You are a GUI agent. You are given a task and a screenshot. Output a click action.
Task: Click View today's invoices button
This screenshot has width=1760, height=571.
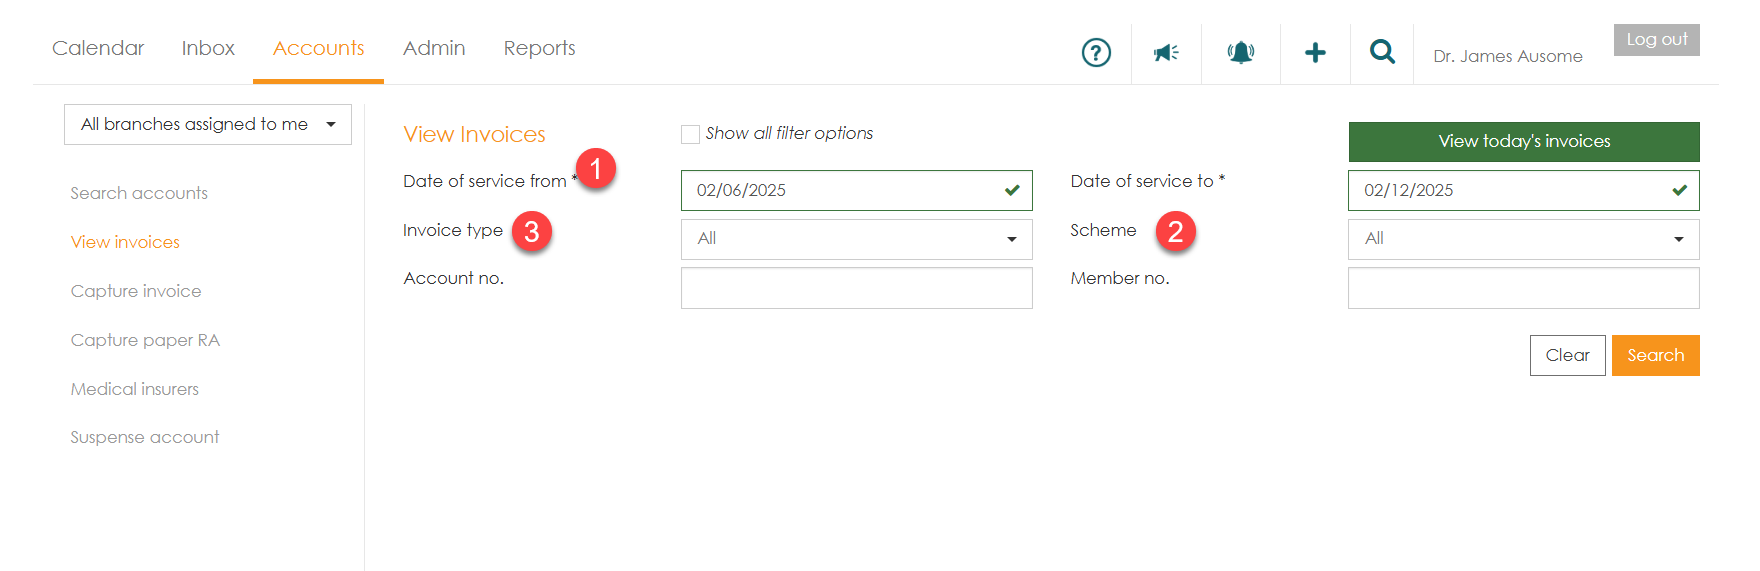click(1523, 141)
